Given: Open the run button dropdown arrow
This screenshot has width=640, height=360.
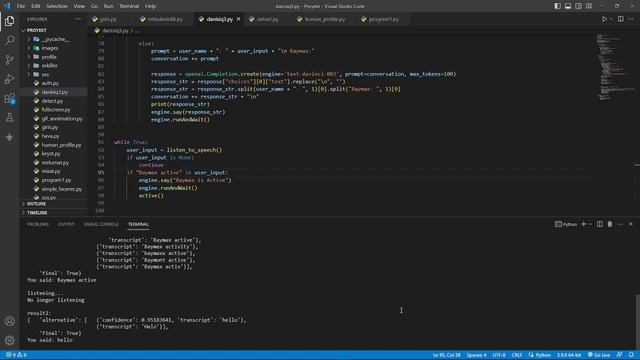Looking at the screenshot, I should [611, 19].
